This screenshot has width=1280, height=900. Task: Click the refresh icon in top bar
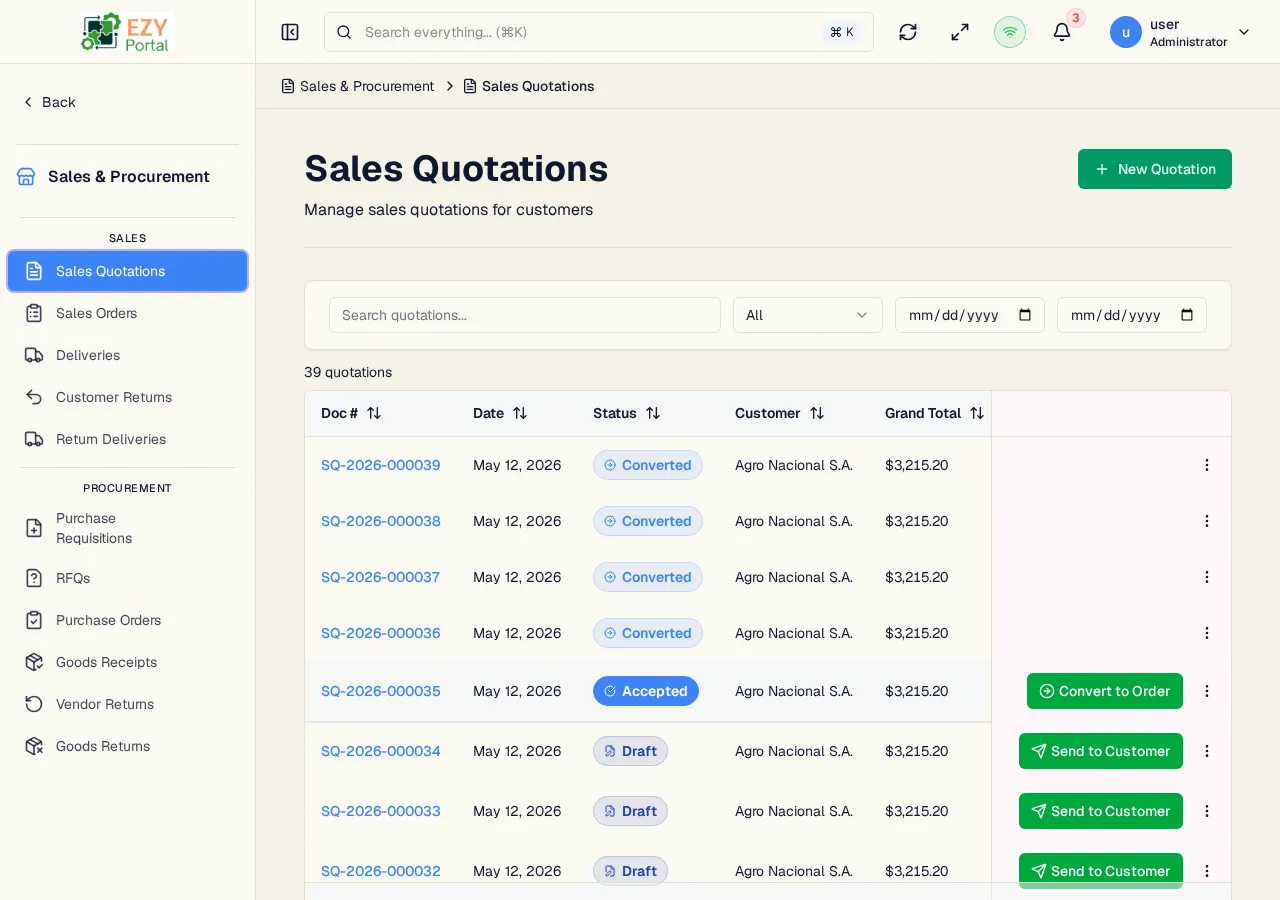point(908,32)
